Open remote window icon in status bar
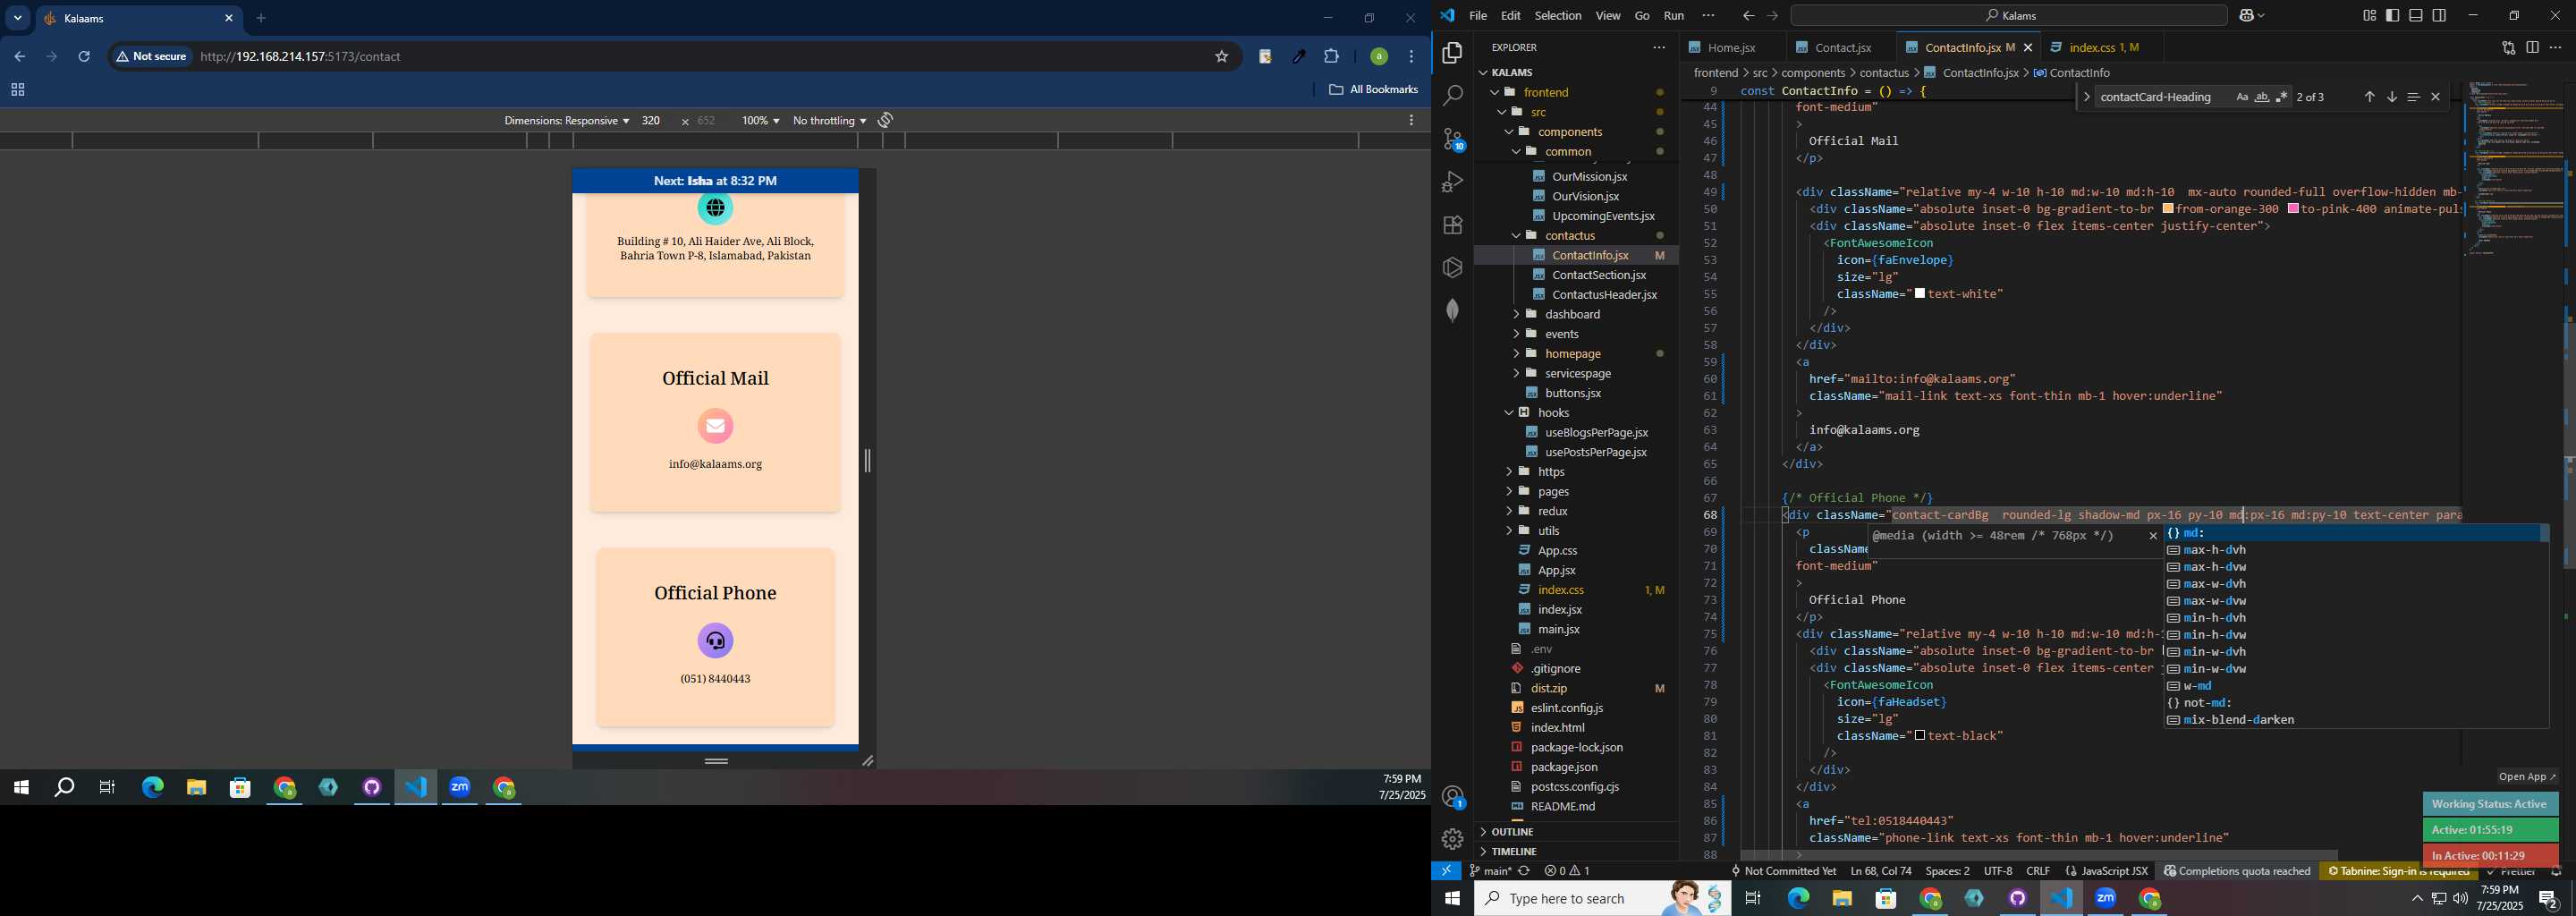Viewport: 2576px width, 916px height. point(1446,871)
